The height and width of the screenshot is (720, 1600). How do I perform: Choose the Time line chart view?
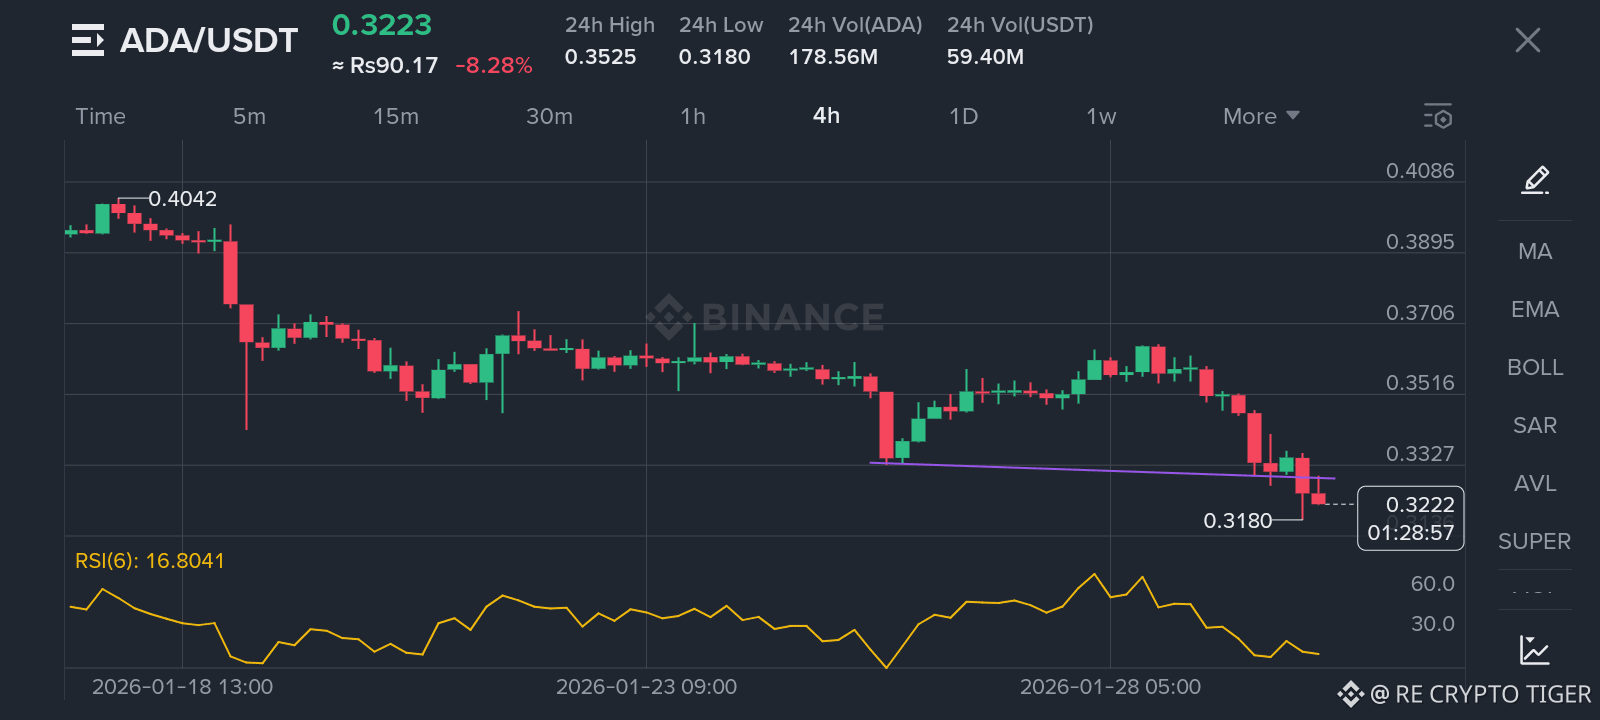coord(101,116)
